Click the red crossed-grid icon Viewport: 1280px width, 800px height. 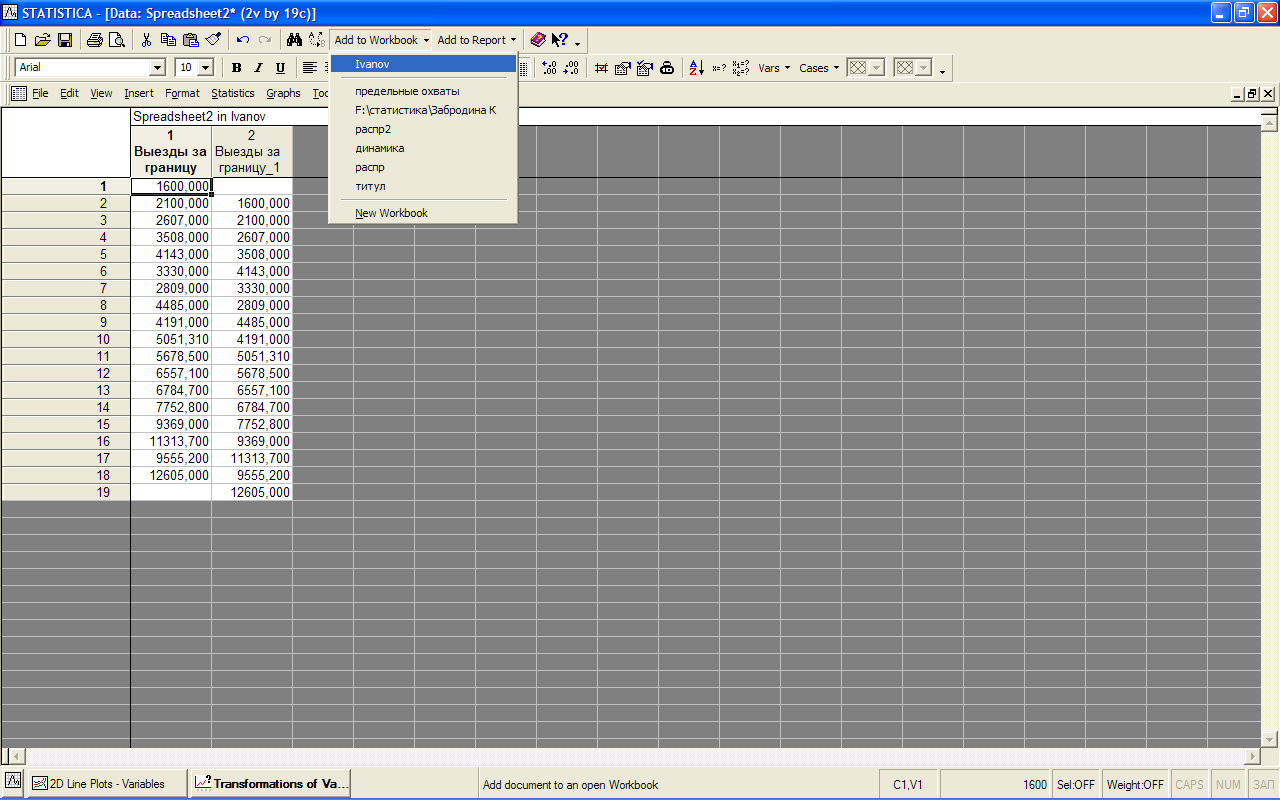(601, 68)
